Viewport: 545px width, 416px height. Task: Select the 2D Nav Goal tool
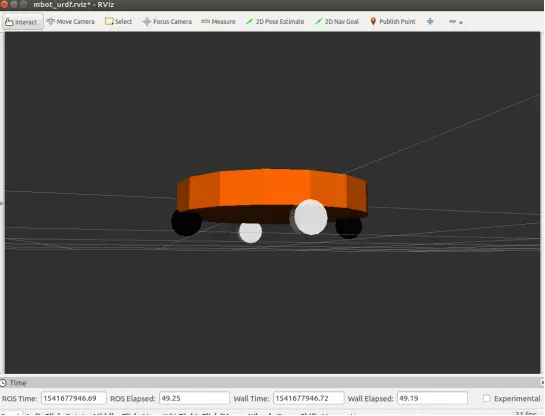[337, 22]
